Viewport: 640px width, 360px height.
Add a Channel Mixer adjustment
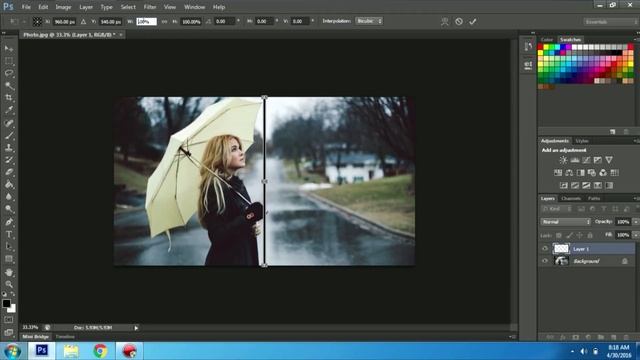[x=603, y=173]
